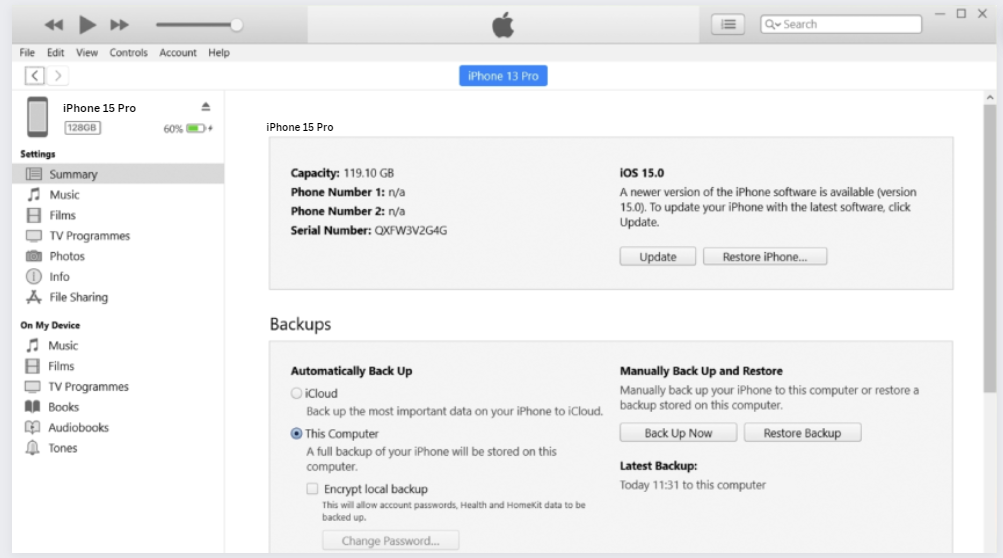The height and width of the screenshot is (558, 1003).
Task: Click the Backups section heading
Action: tap(300, 324)
